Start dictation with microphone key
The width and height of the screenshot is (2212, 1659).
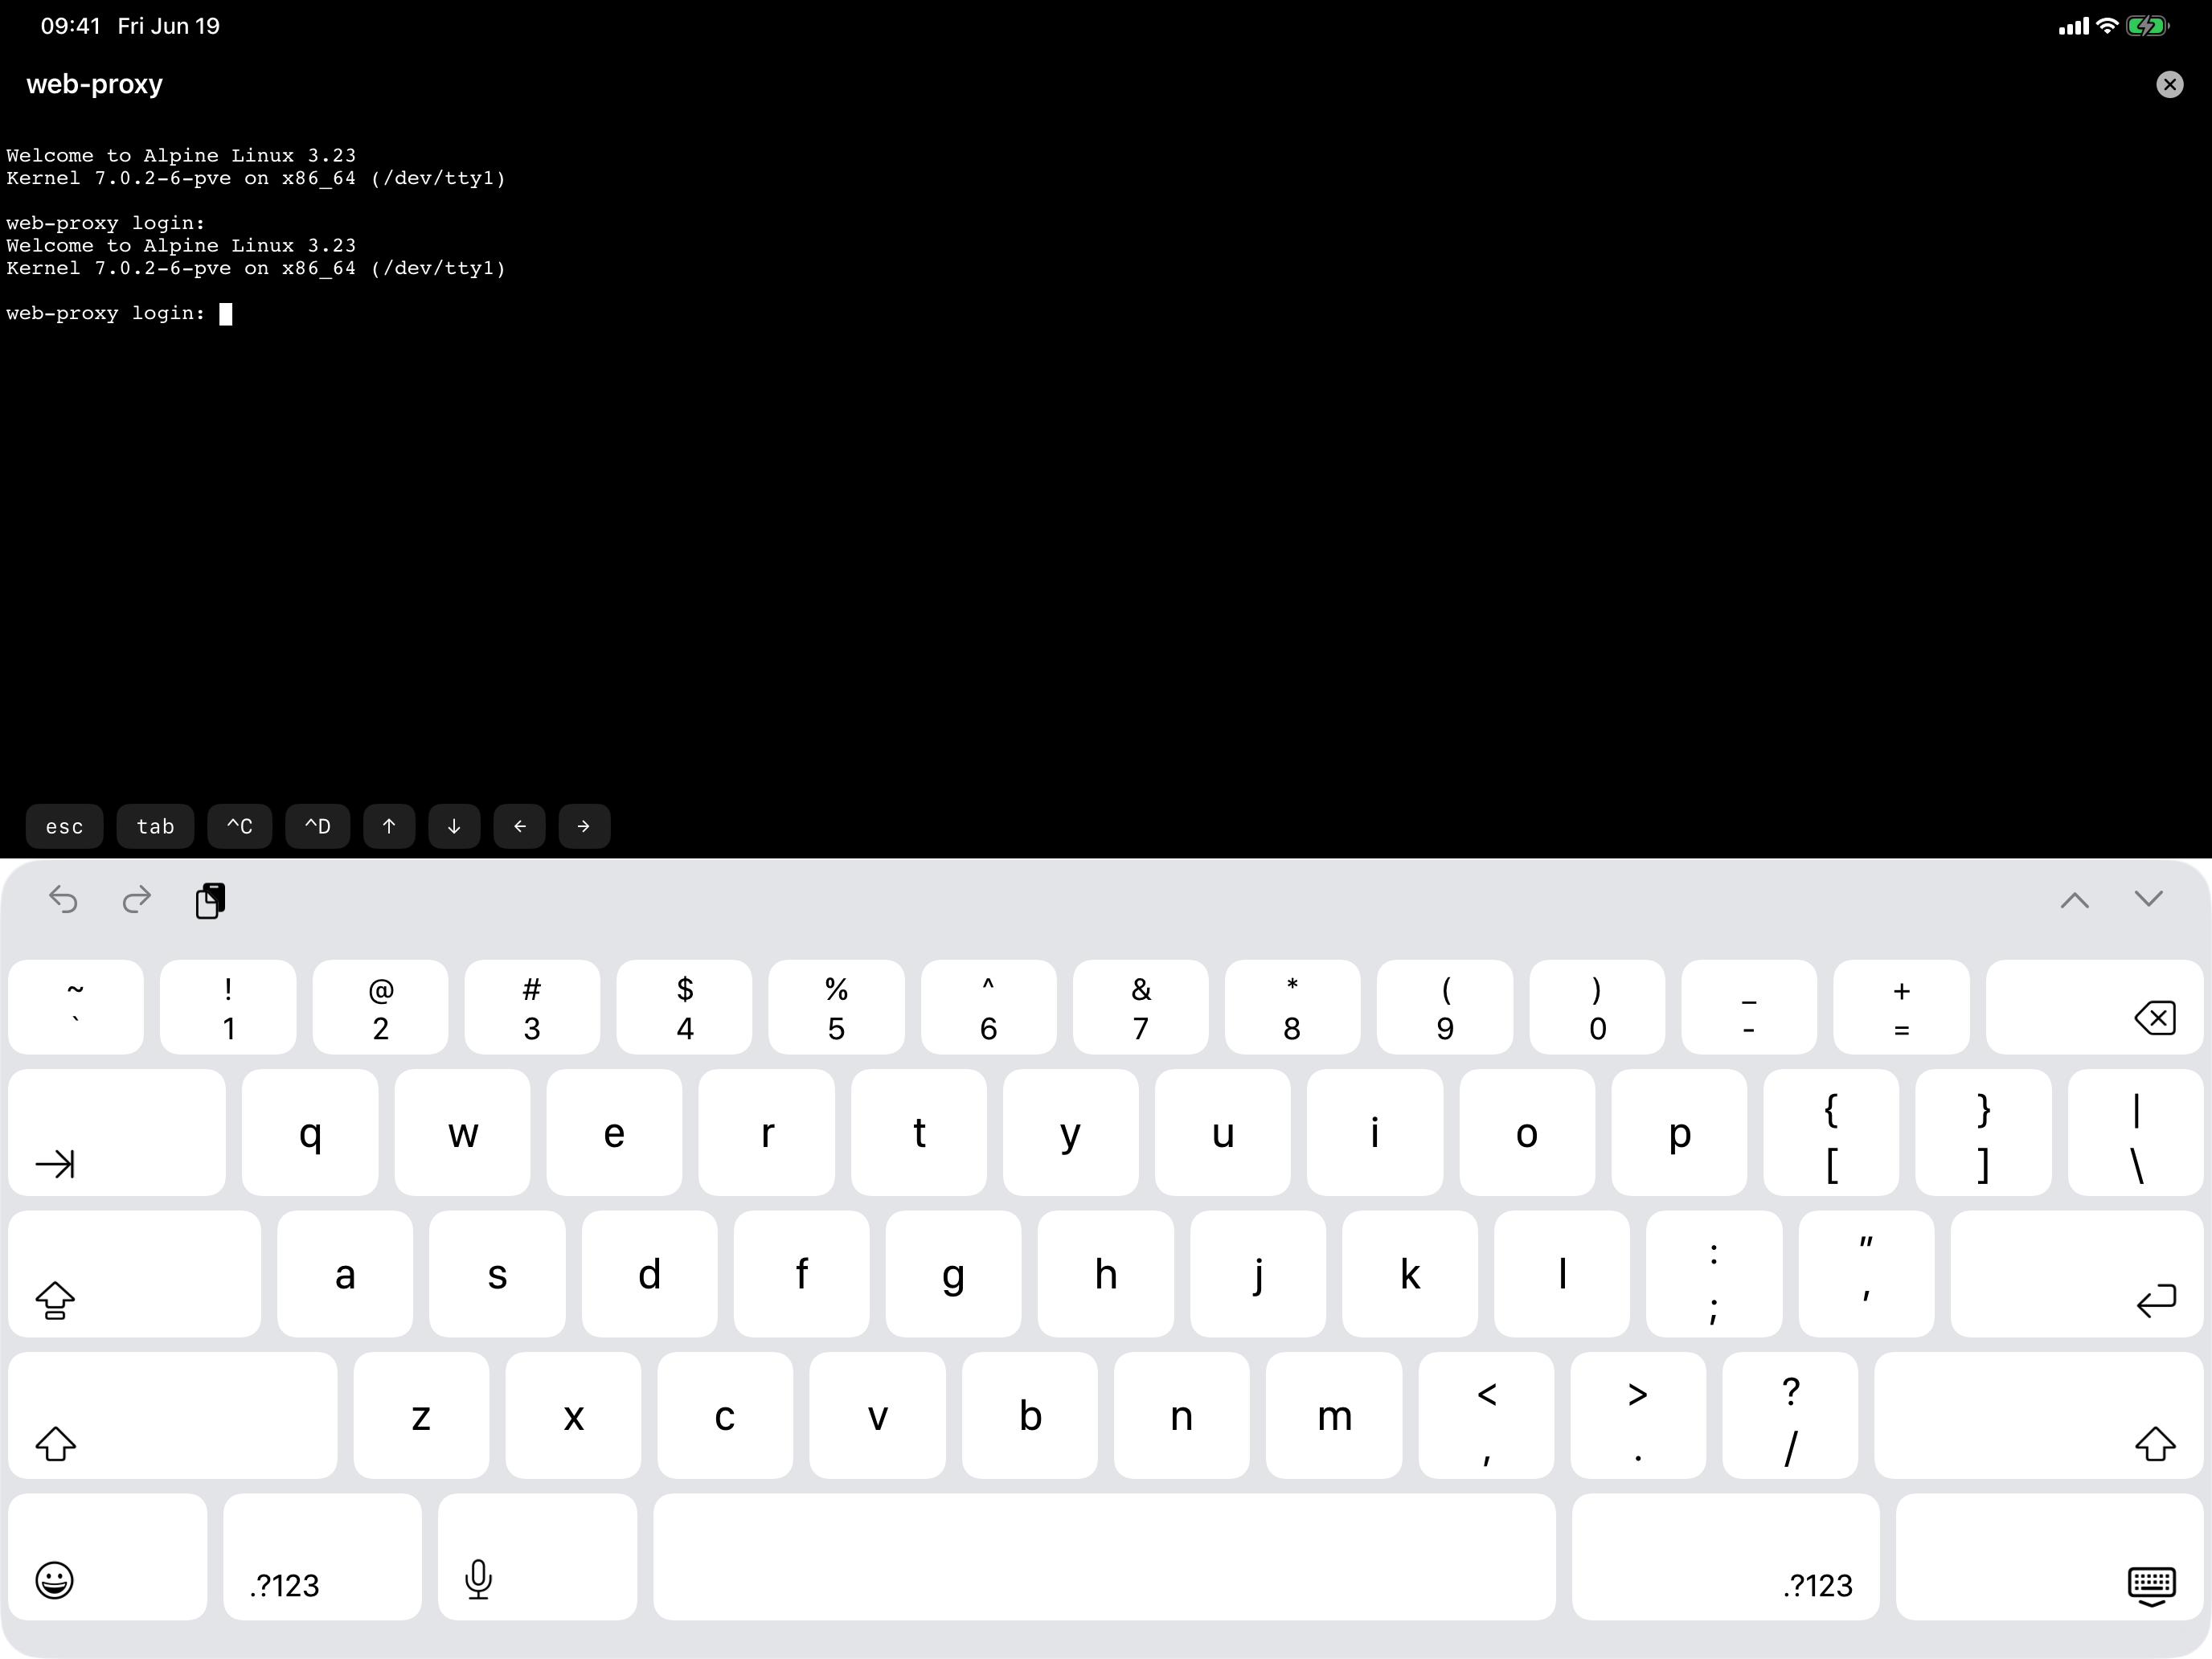537,1556
